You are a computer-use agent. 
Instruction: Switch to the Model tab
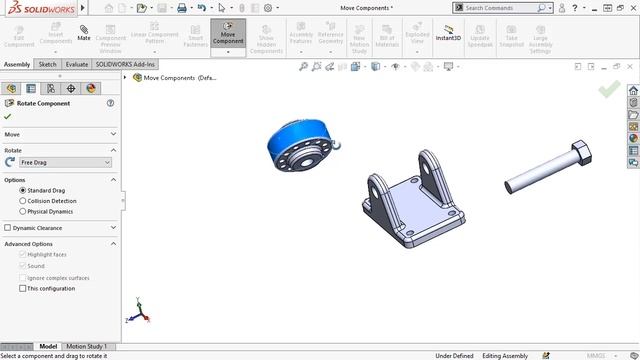pos(48,347)
